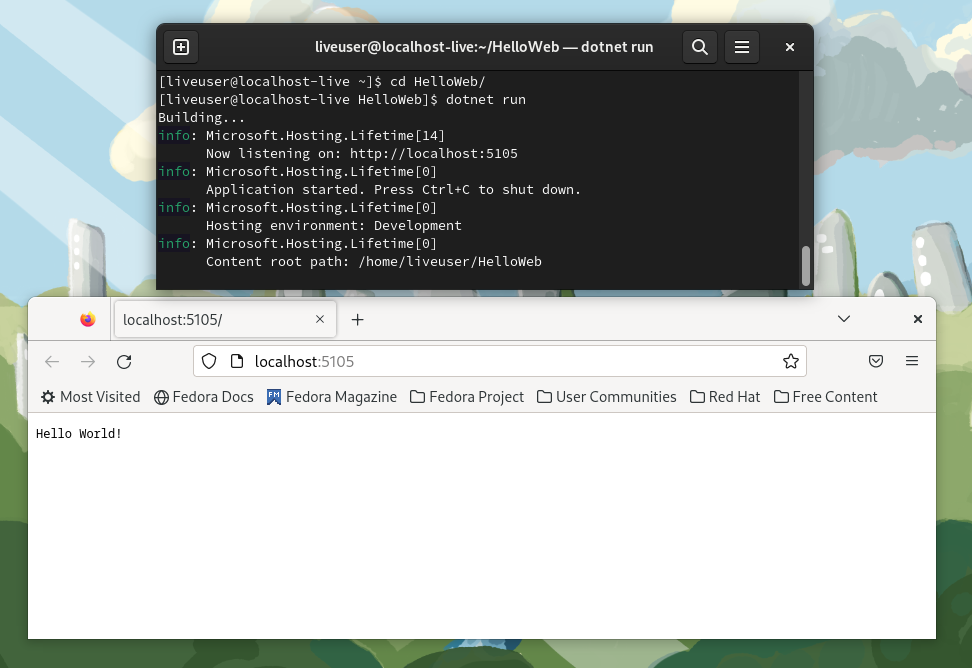Open Firefox application menu

click(x=912, y=361)
